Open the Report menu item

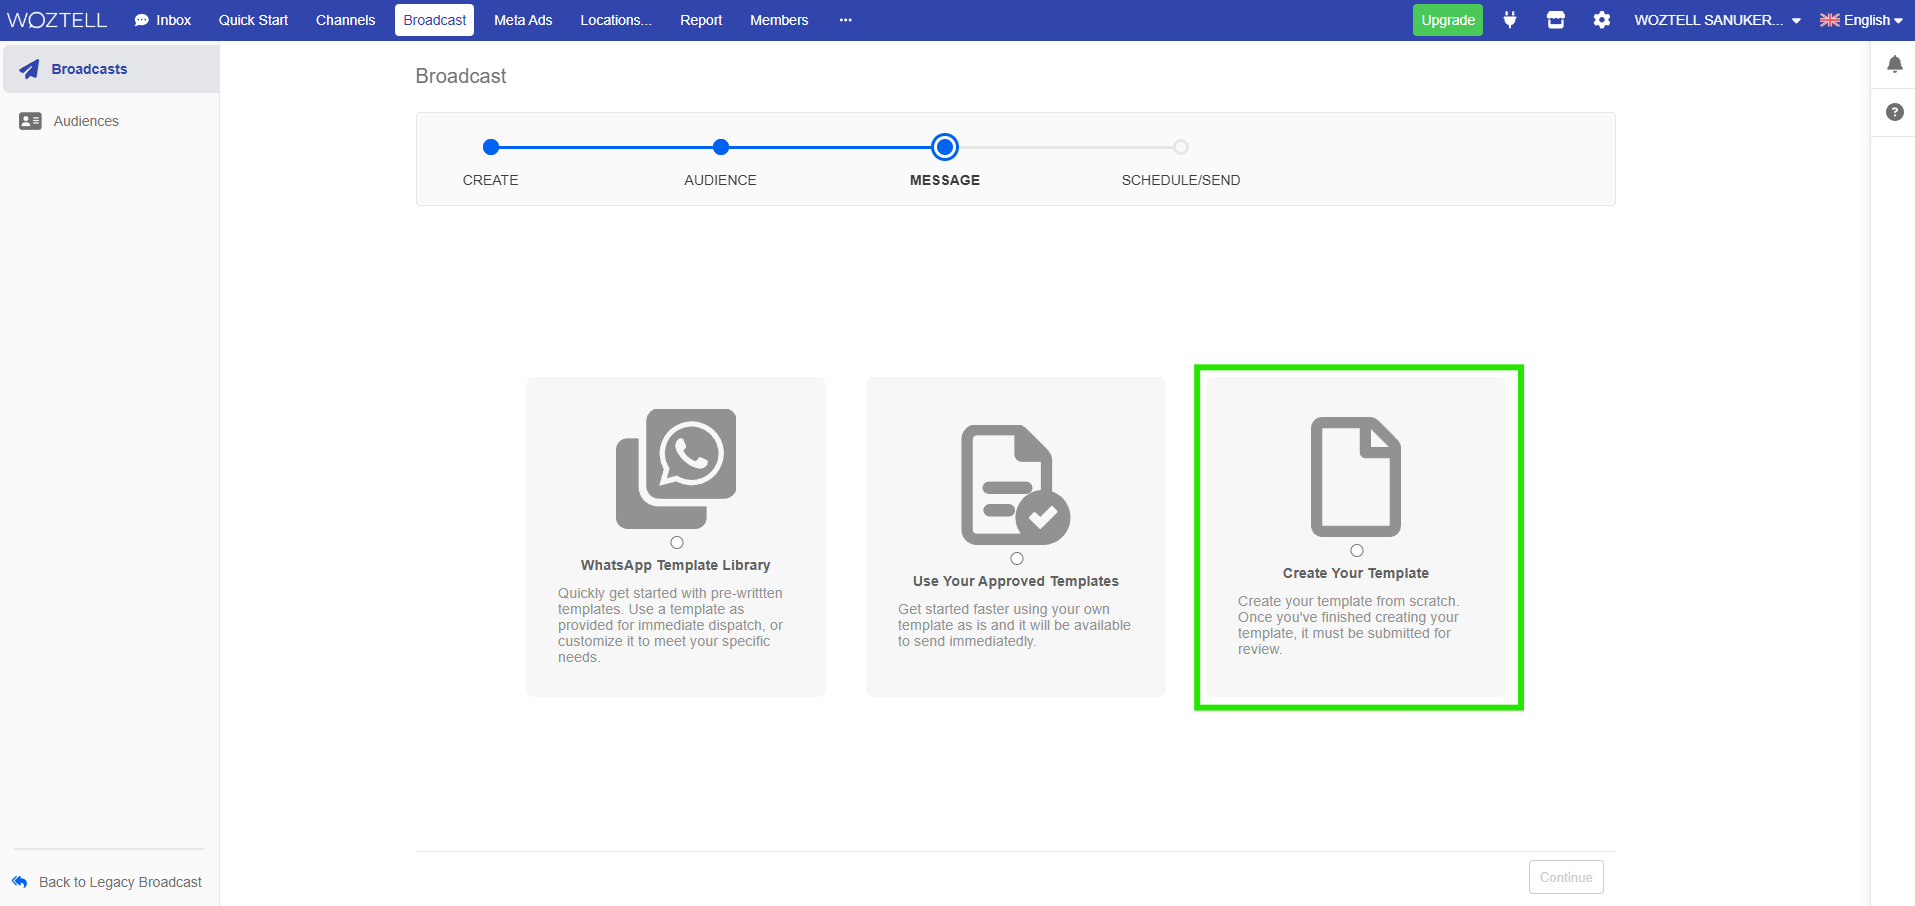coord(700,19)
